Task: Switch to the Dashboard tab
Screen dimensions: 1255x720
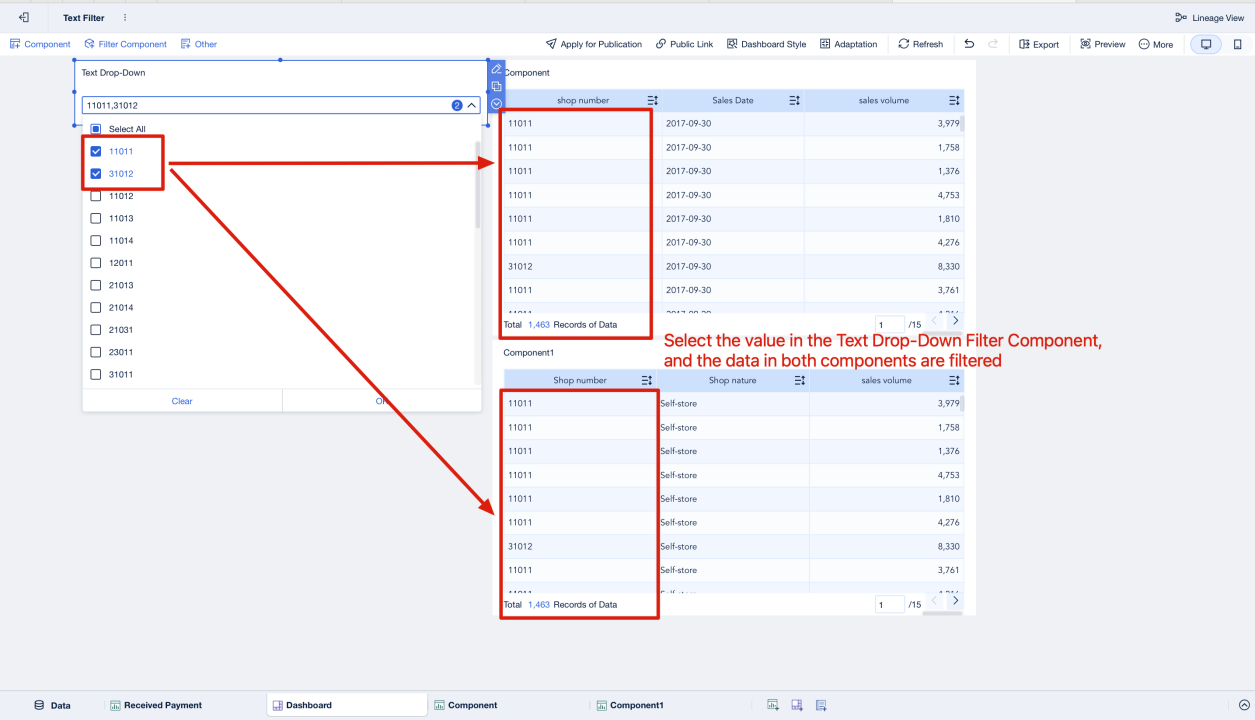Action: click(x=346, y=705)
